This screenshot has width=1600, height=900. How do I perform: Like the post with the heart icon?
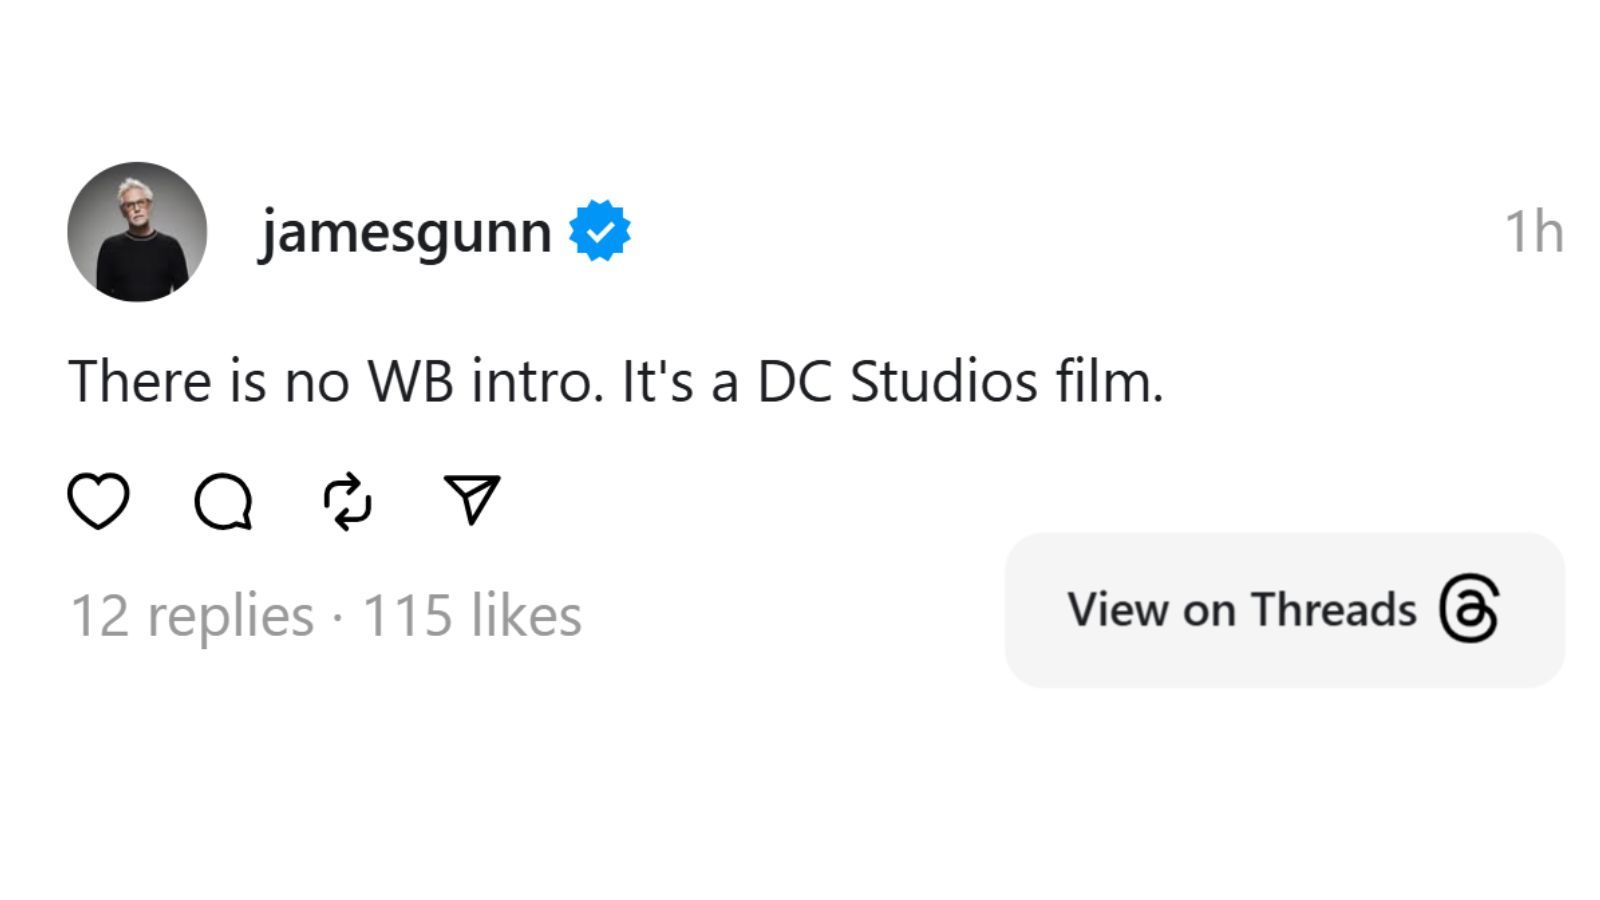pyautogui.click(x=98, y=500)
